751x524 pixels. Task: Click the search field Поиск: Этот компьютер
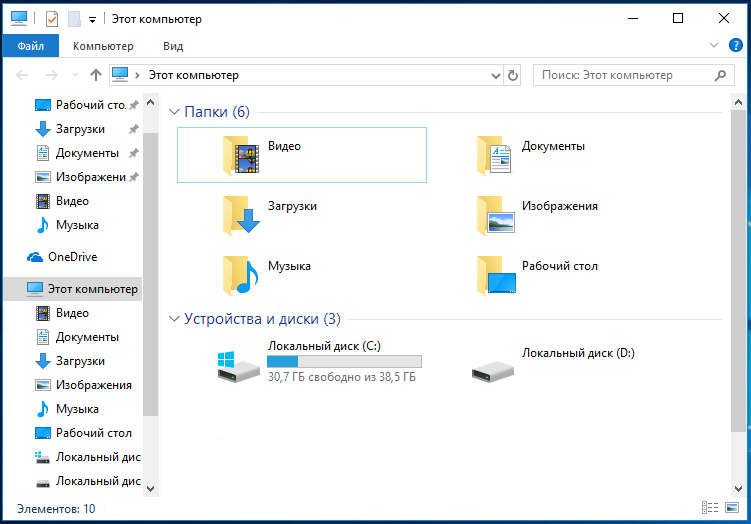634,75
